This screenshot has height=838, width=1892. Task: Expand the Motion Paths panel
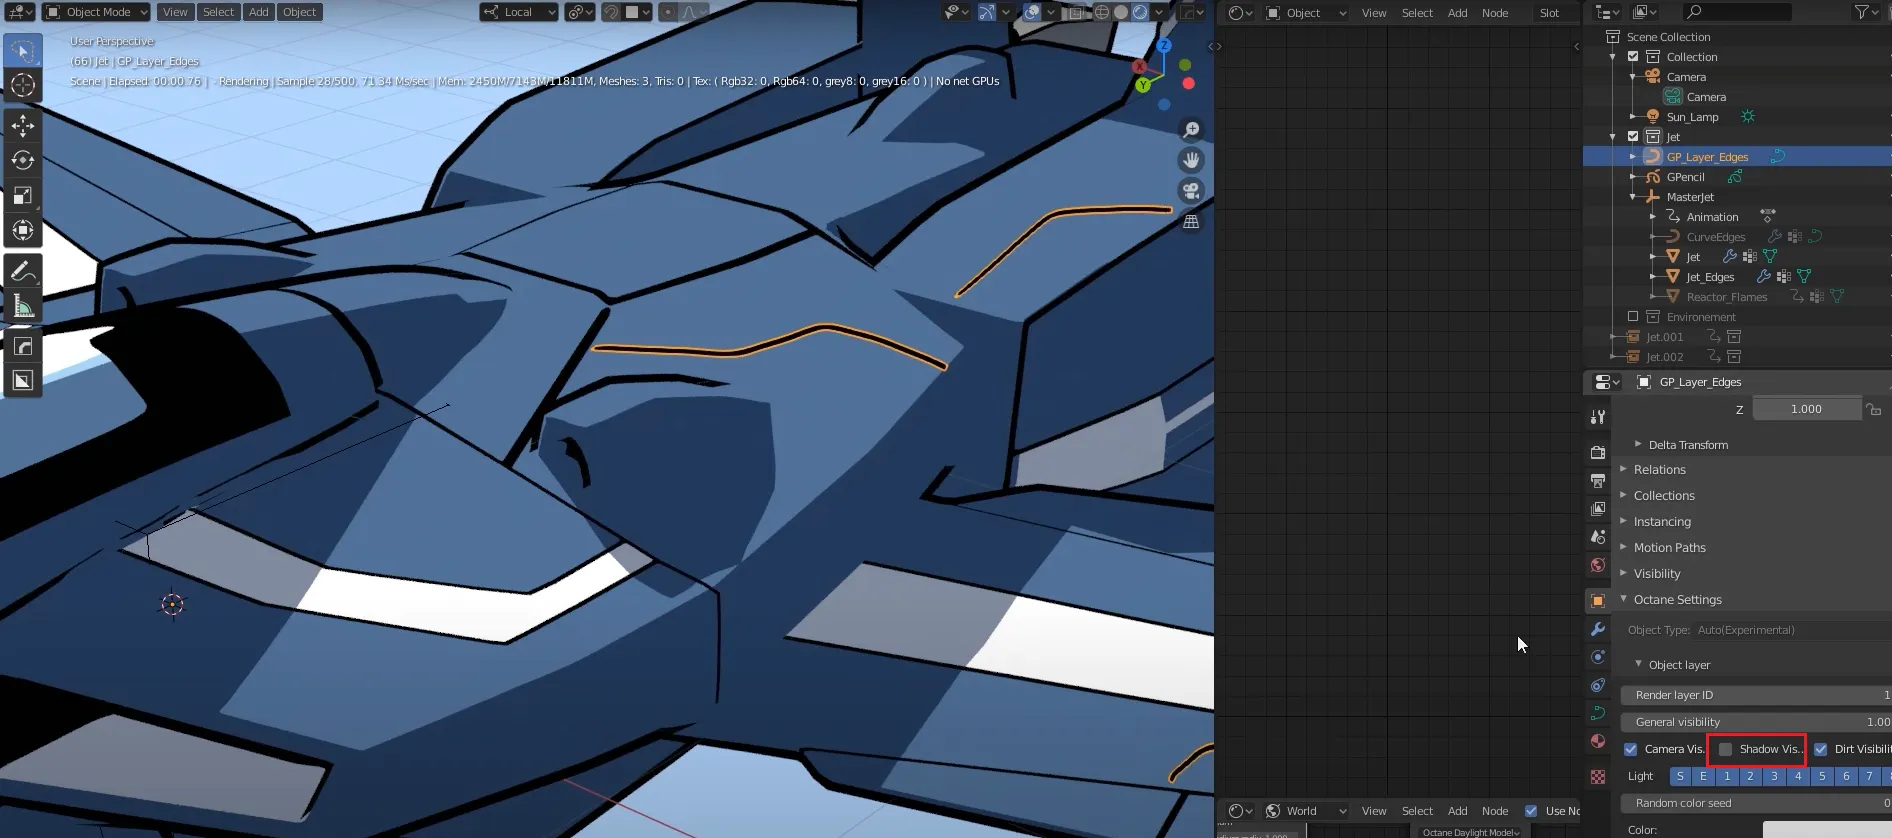pos(1669,548)
